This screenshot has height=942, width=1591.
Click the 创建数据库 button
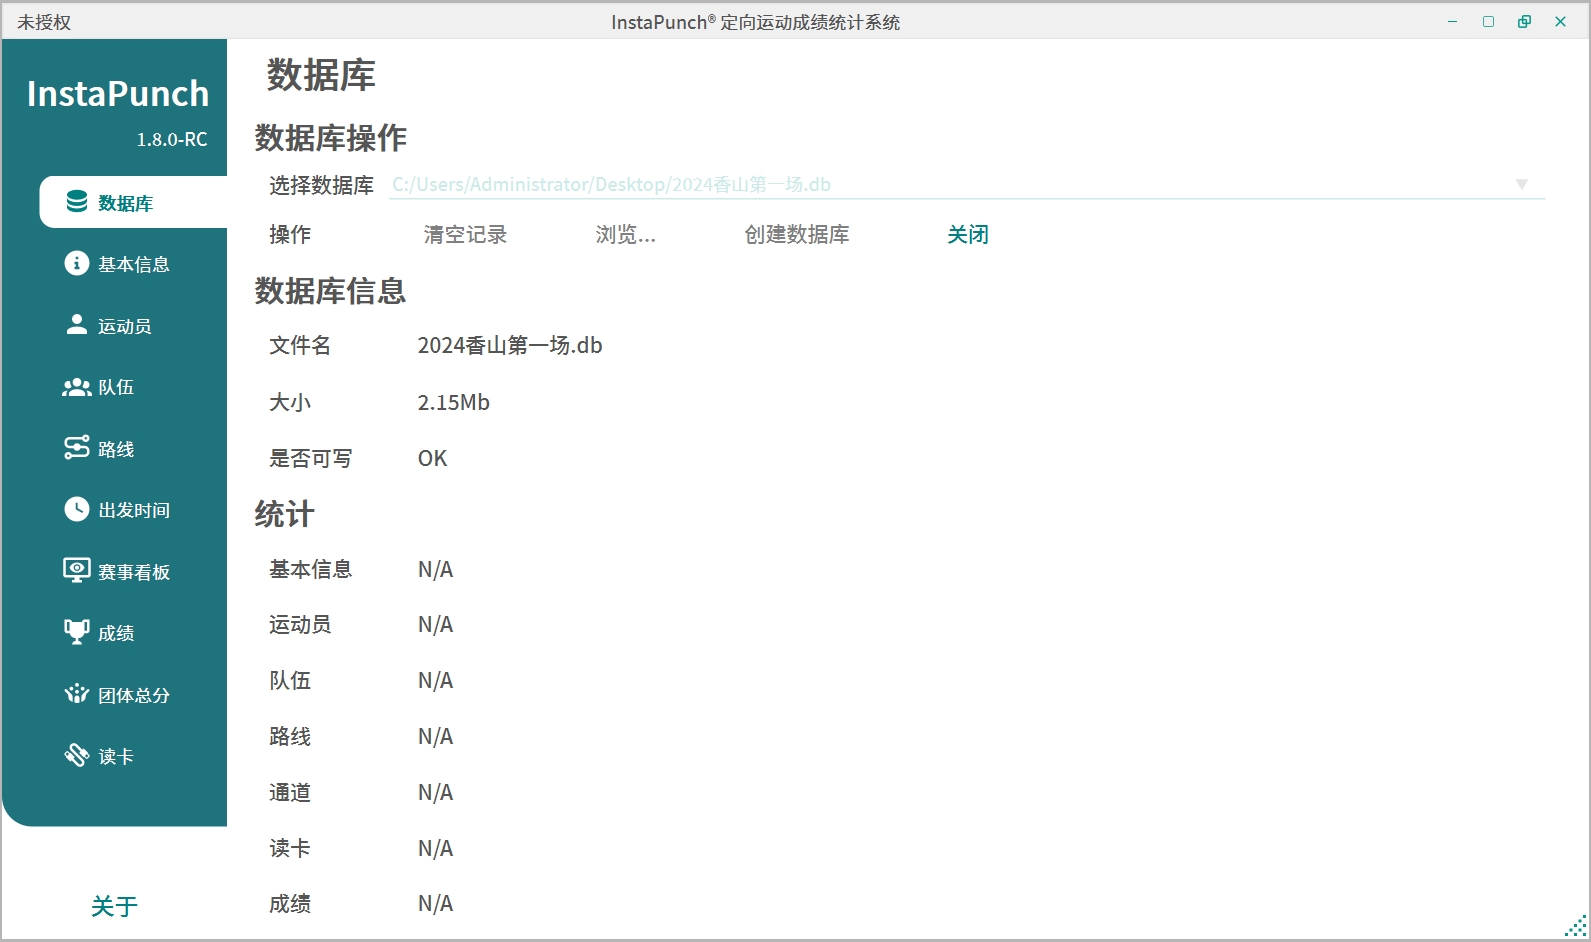click(x=796, y=235)
